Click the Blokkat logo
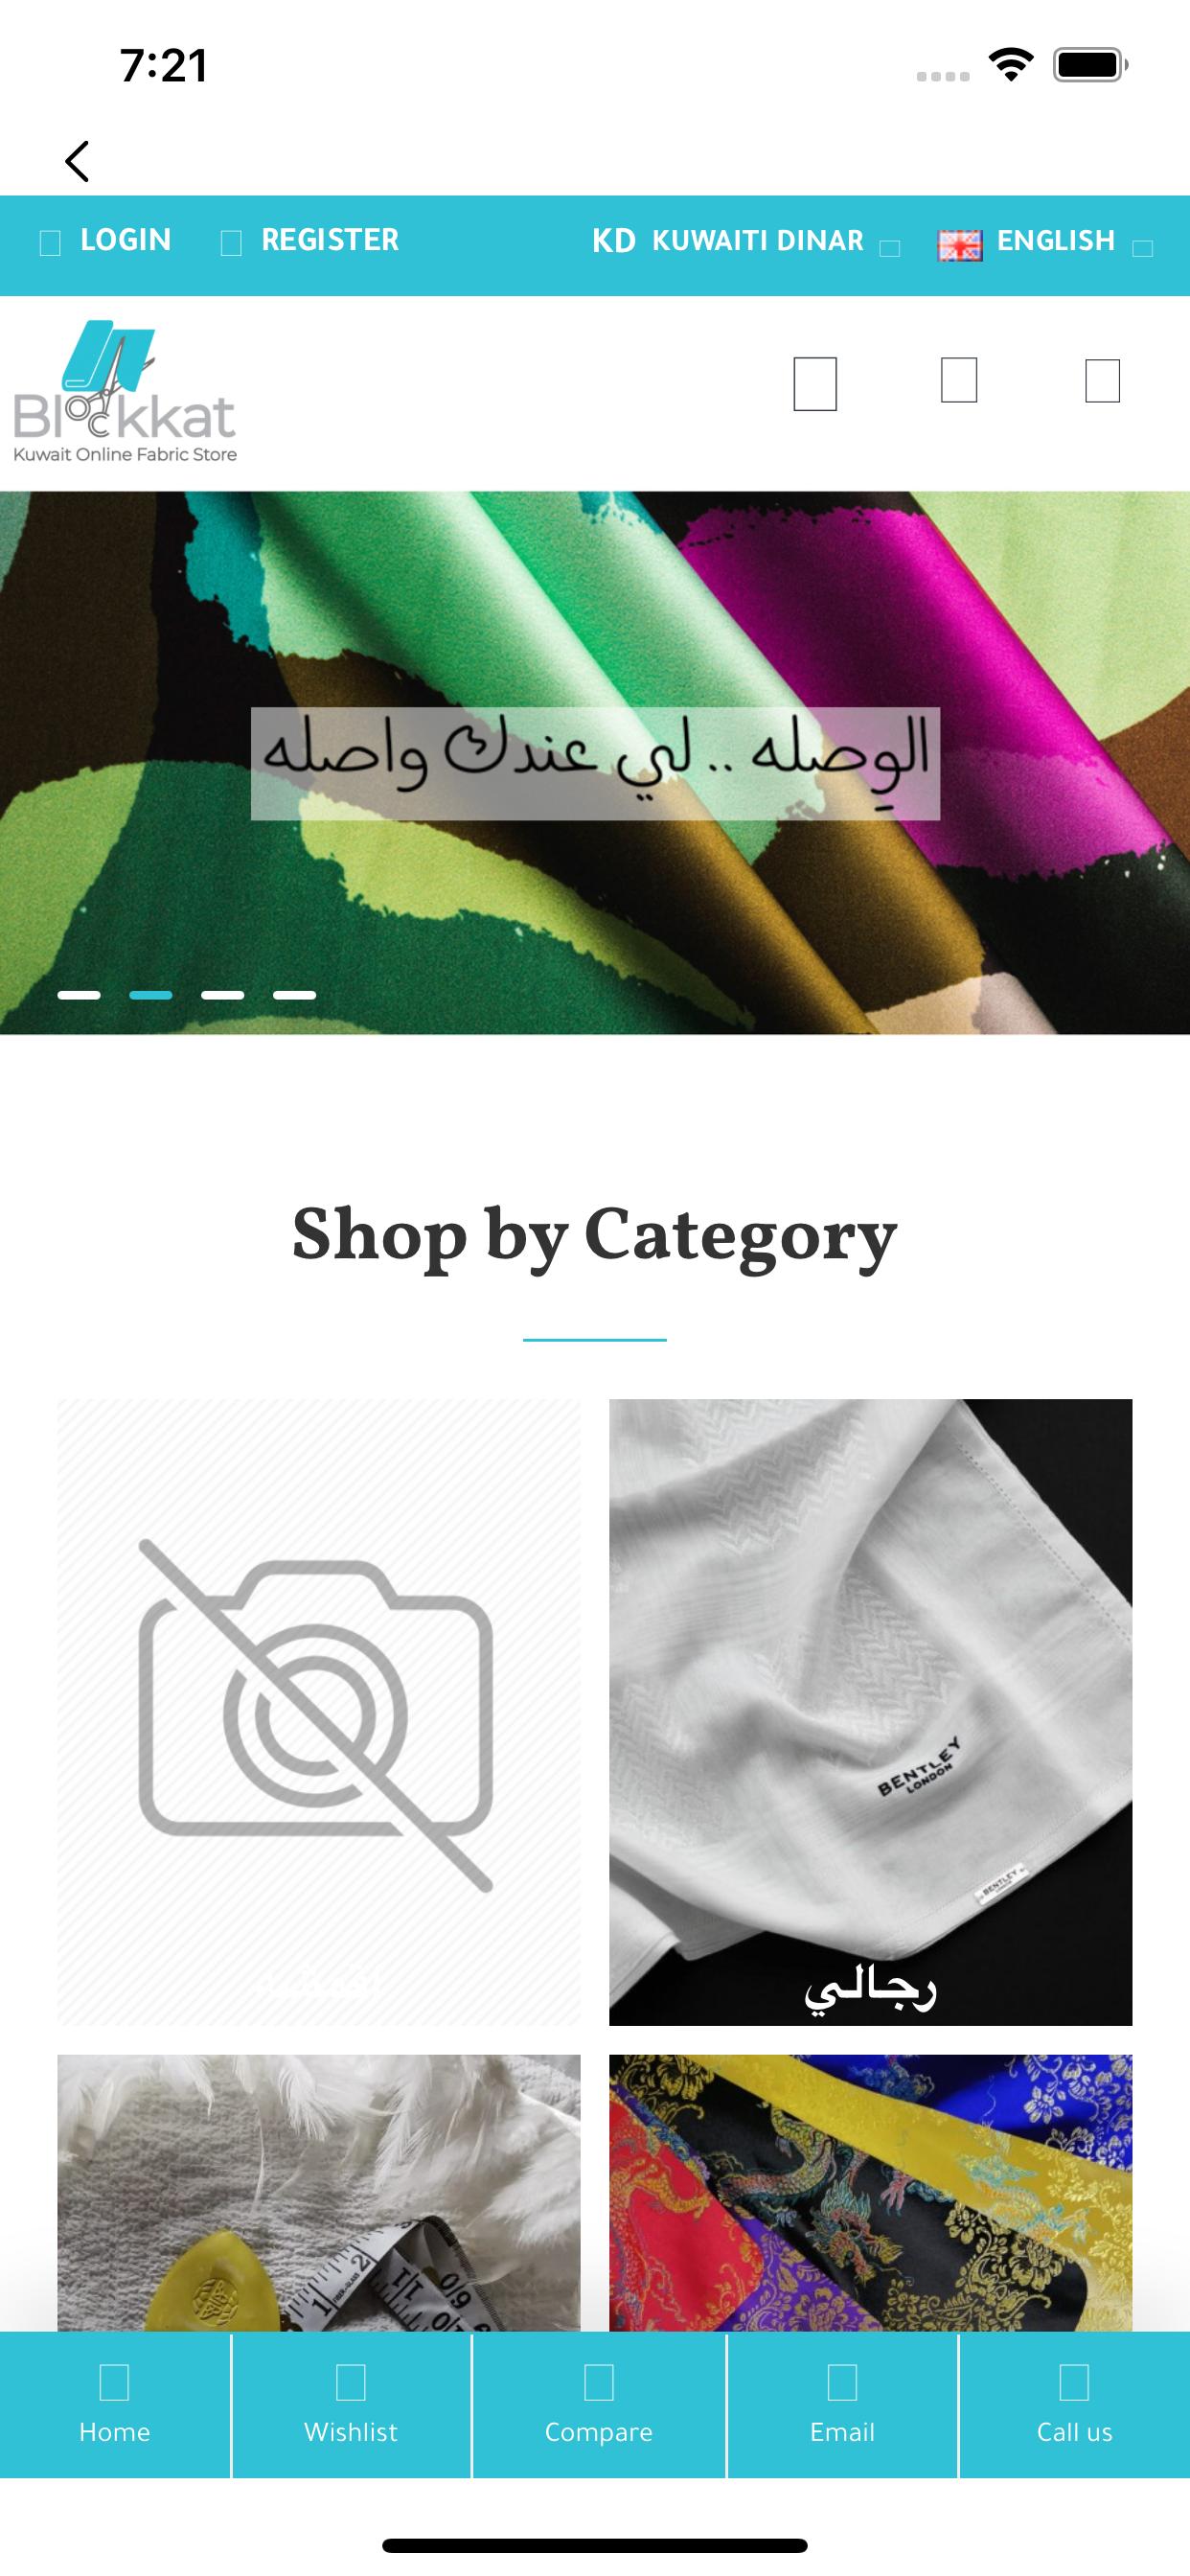Viewport: 1190px width, 2576px height. coord(125,392)
